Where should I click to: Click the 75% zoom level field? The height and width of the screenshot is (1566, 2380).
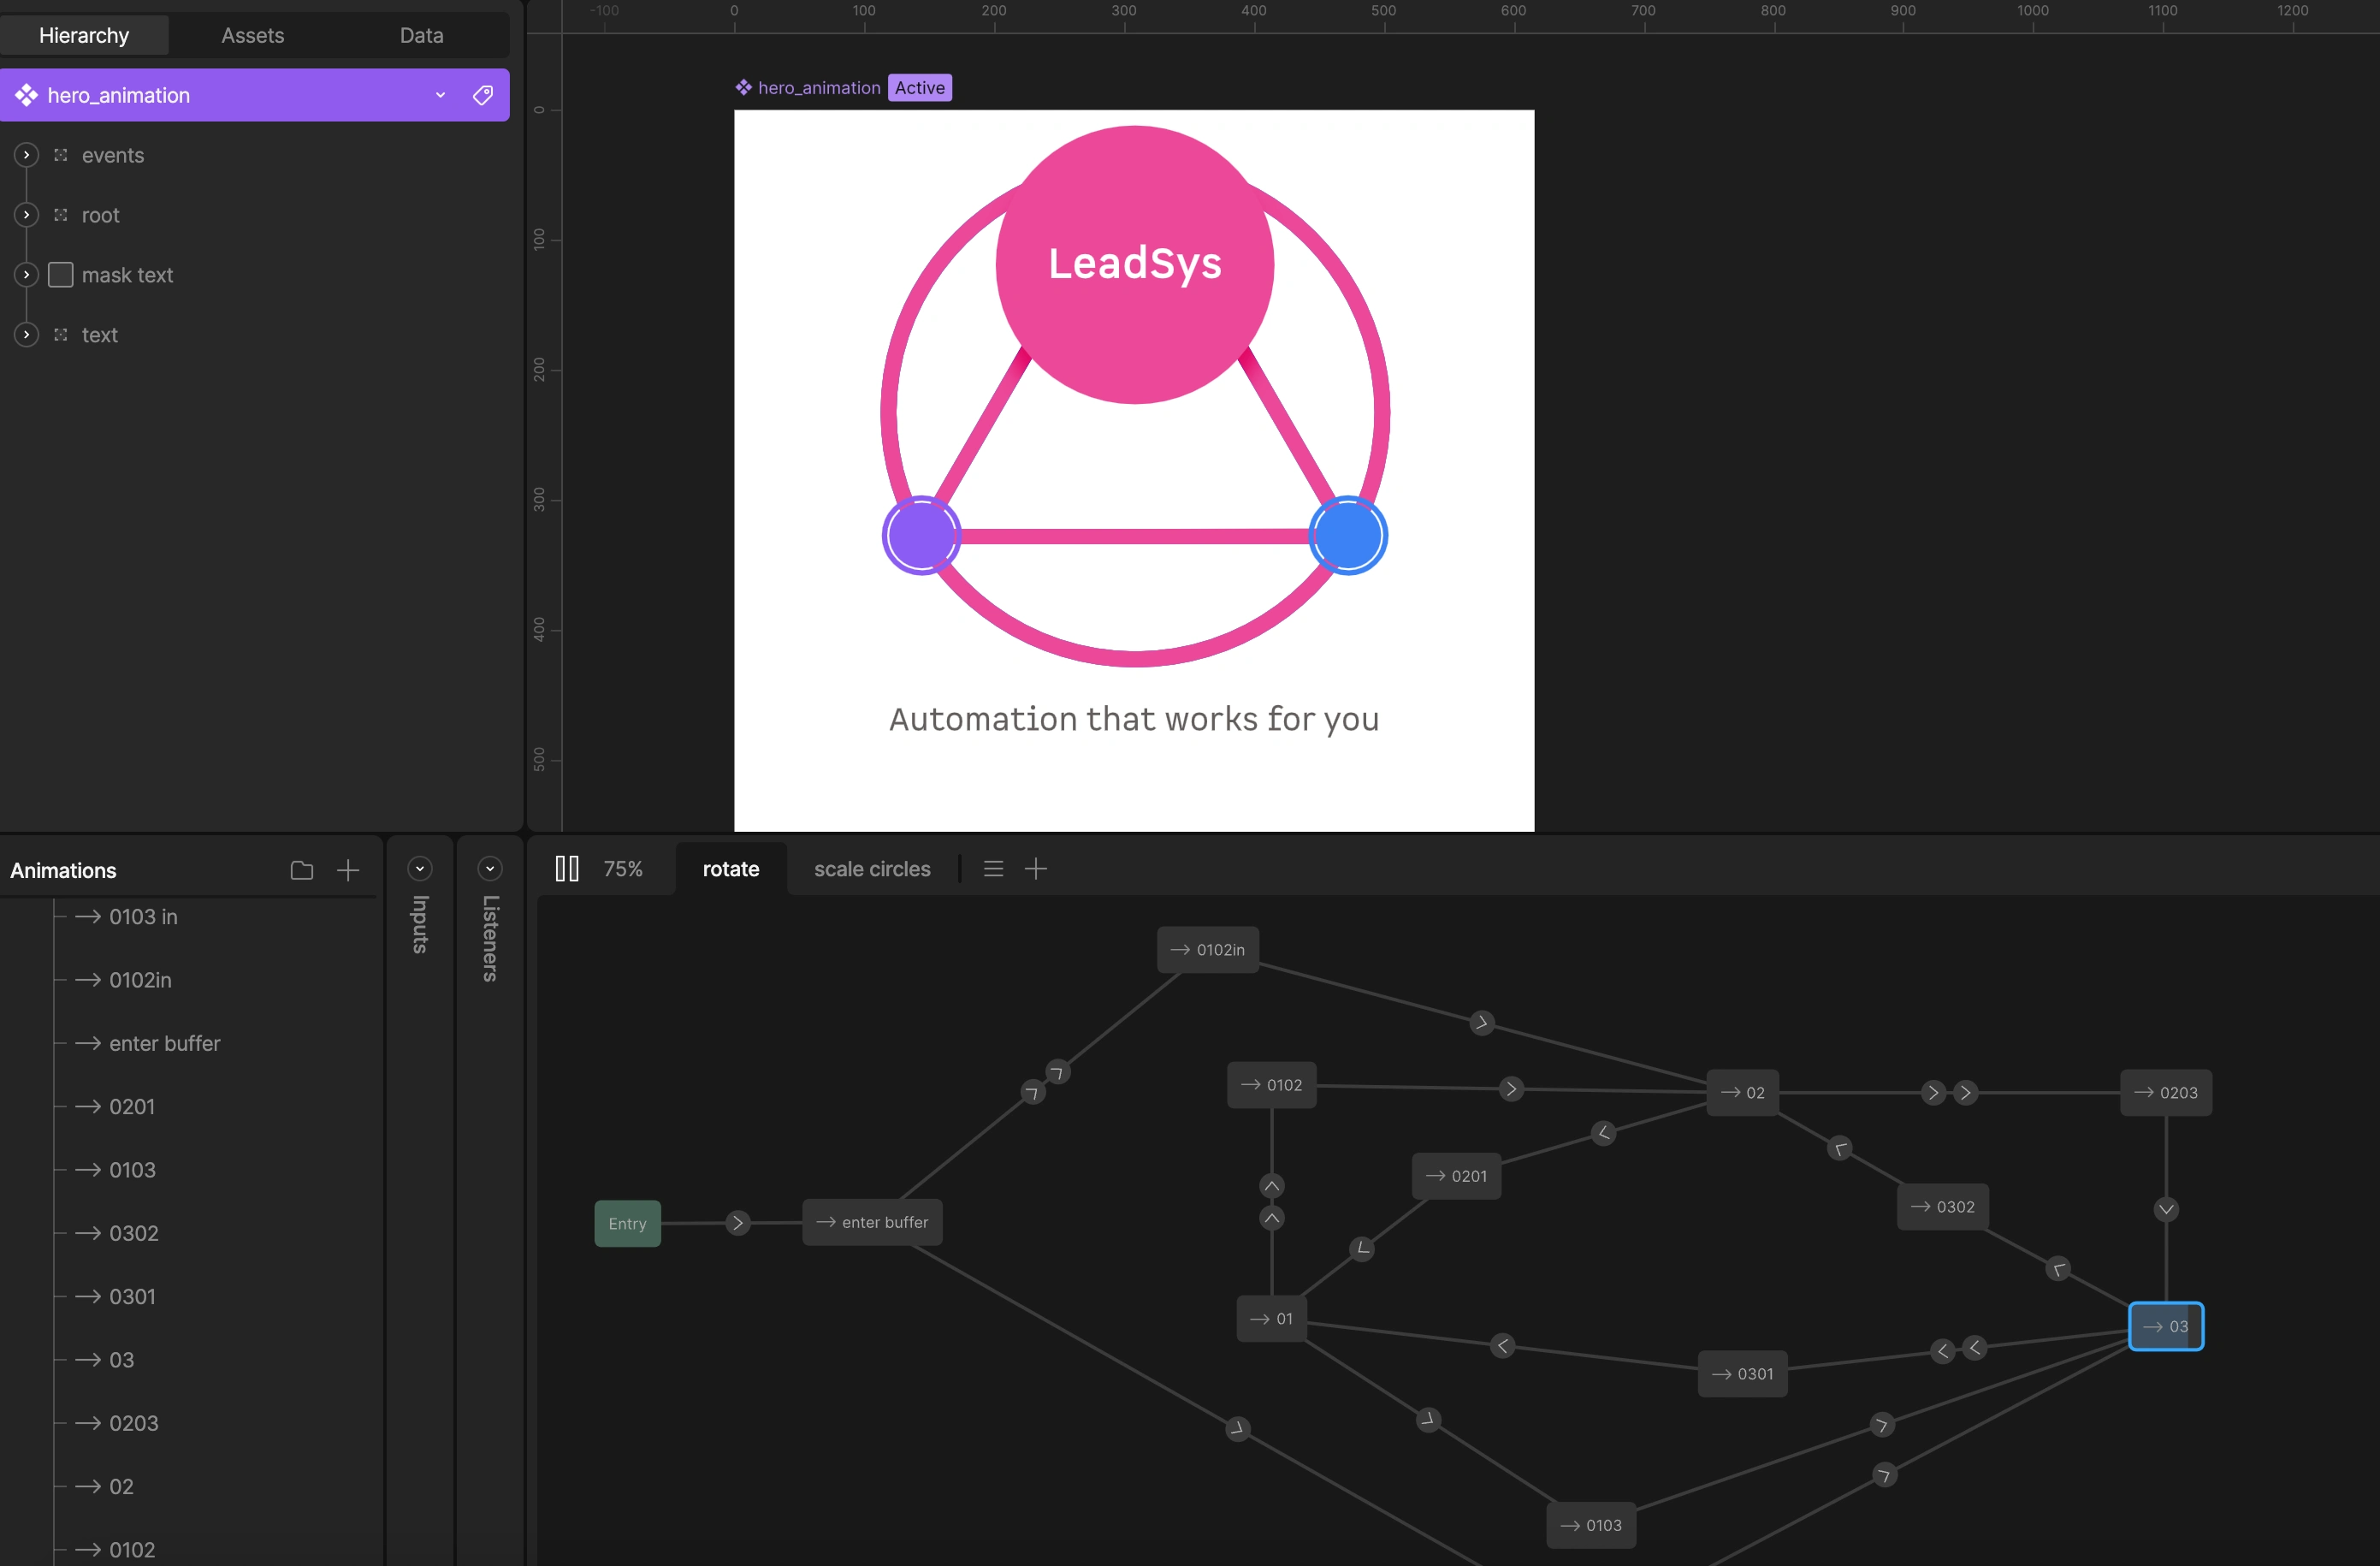pos(623,869)
